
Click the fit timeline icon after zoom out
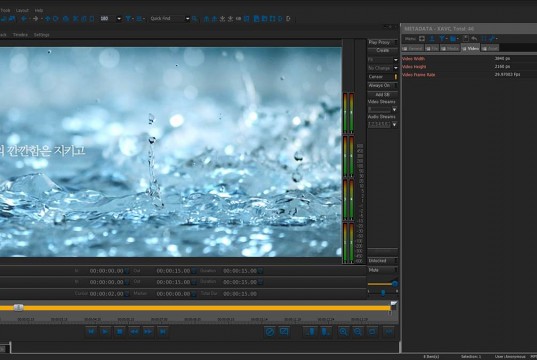(x=372, y=332)
